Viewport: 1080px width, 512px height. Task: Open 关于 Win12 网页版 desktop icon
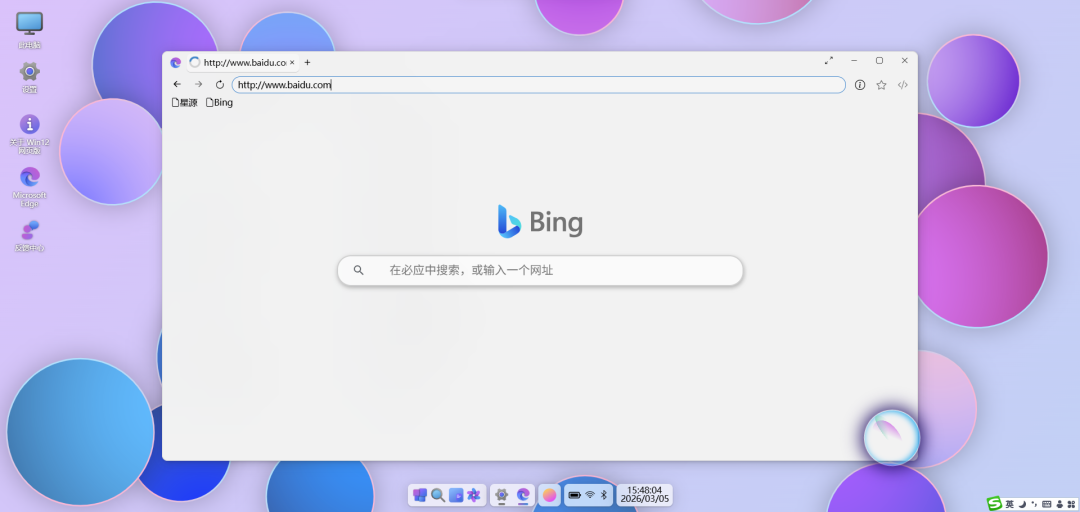click(29, 134)
